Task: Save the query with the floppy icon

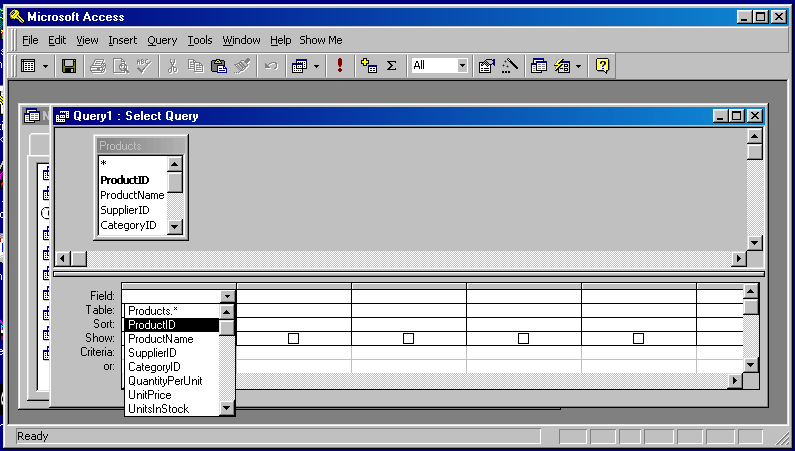Action: (x=68, y=66)
